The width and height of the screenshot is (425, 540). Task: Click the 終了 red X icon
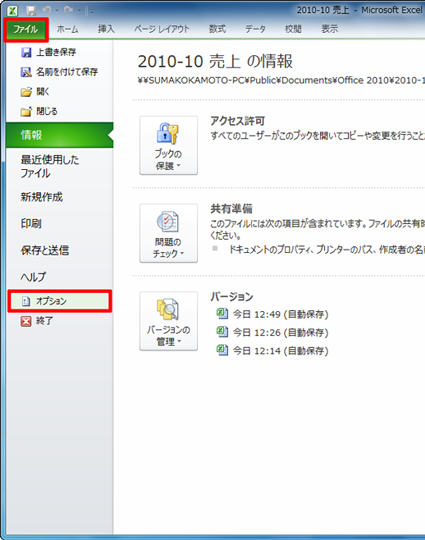pyautogui.click(x=26, y=321)
